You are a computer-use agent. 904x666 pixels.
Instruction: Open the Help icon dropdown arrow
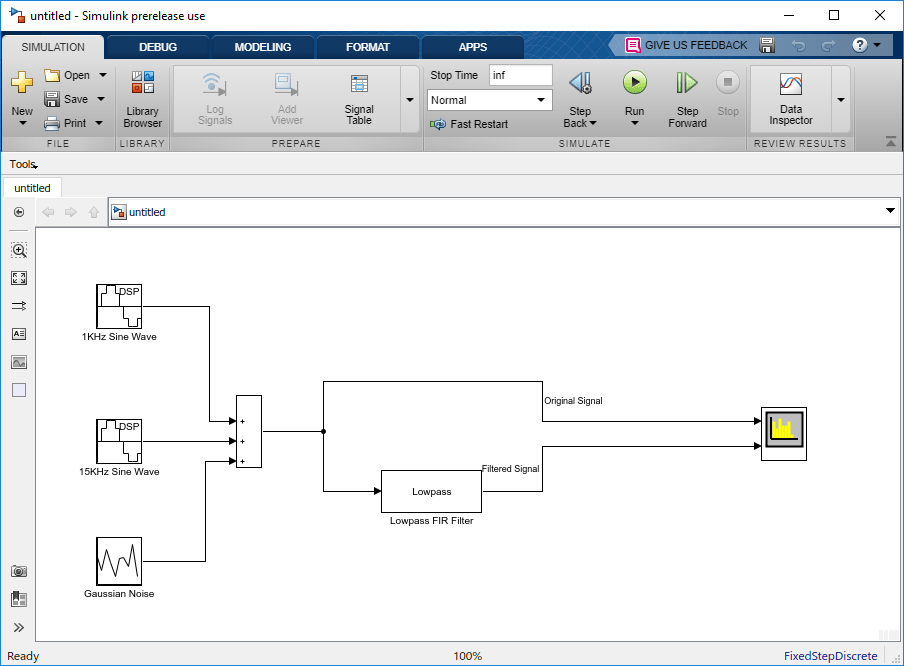pyautogui.click(x=877, y=45)
